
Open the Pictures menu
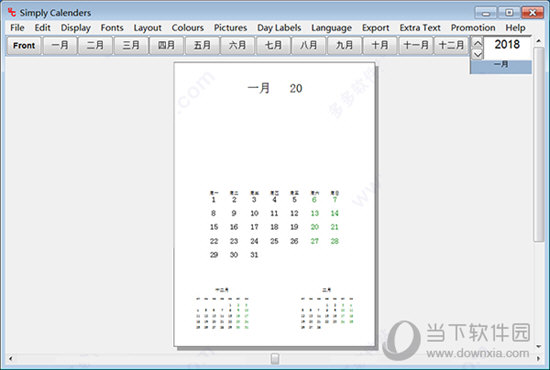(x=230, y=28)
